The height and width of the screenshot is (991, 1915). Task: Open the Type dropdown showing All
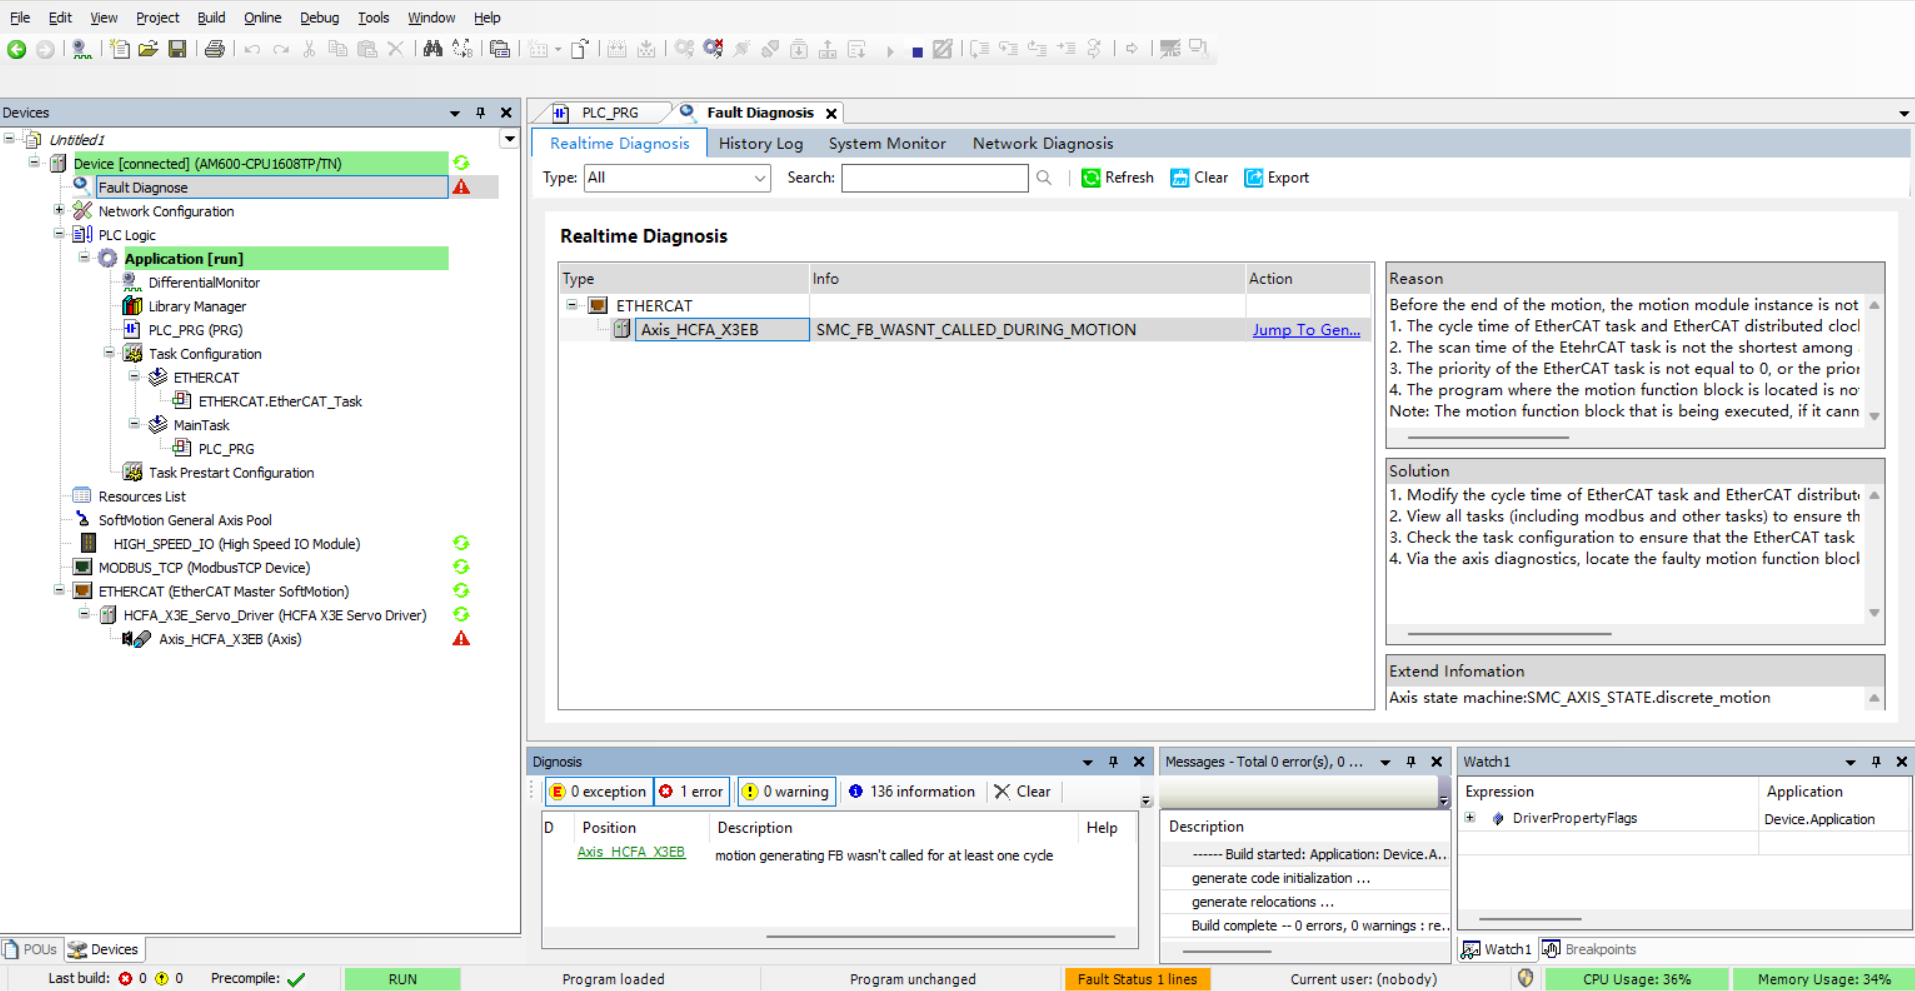pos(677,178)
